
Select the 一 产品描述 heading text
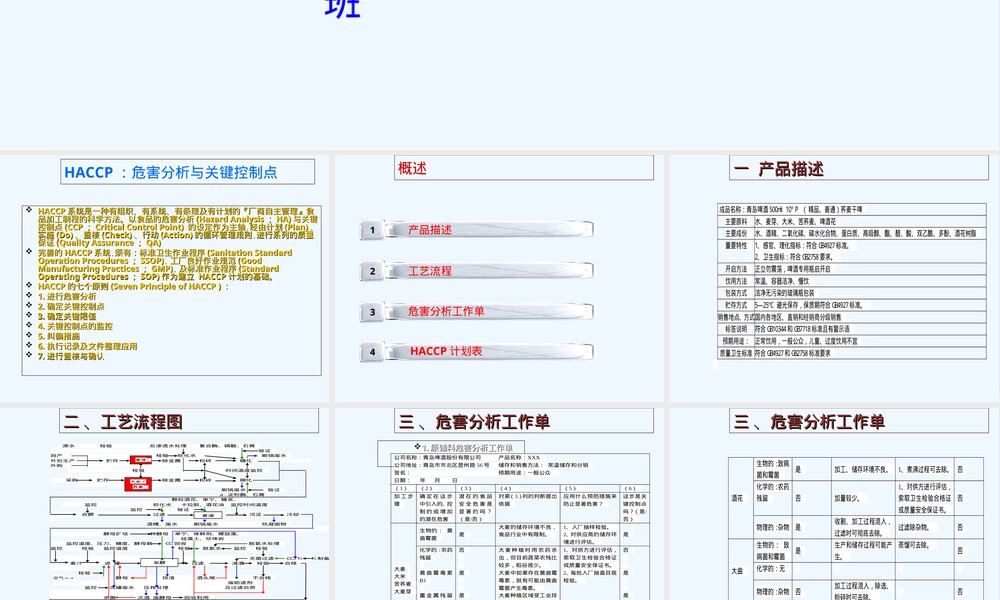pos(779,169)
